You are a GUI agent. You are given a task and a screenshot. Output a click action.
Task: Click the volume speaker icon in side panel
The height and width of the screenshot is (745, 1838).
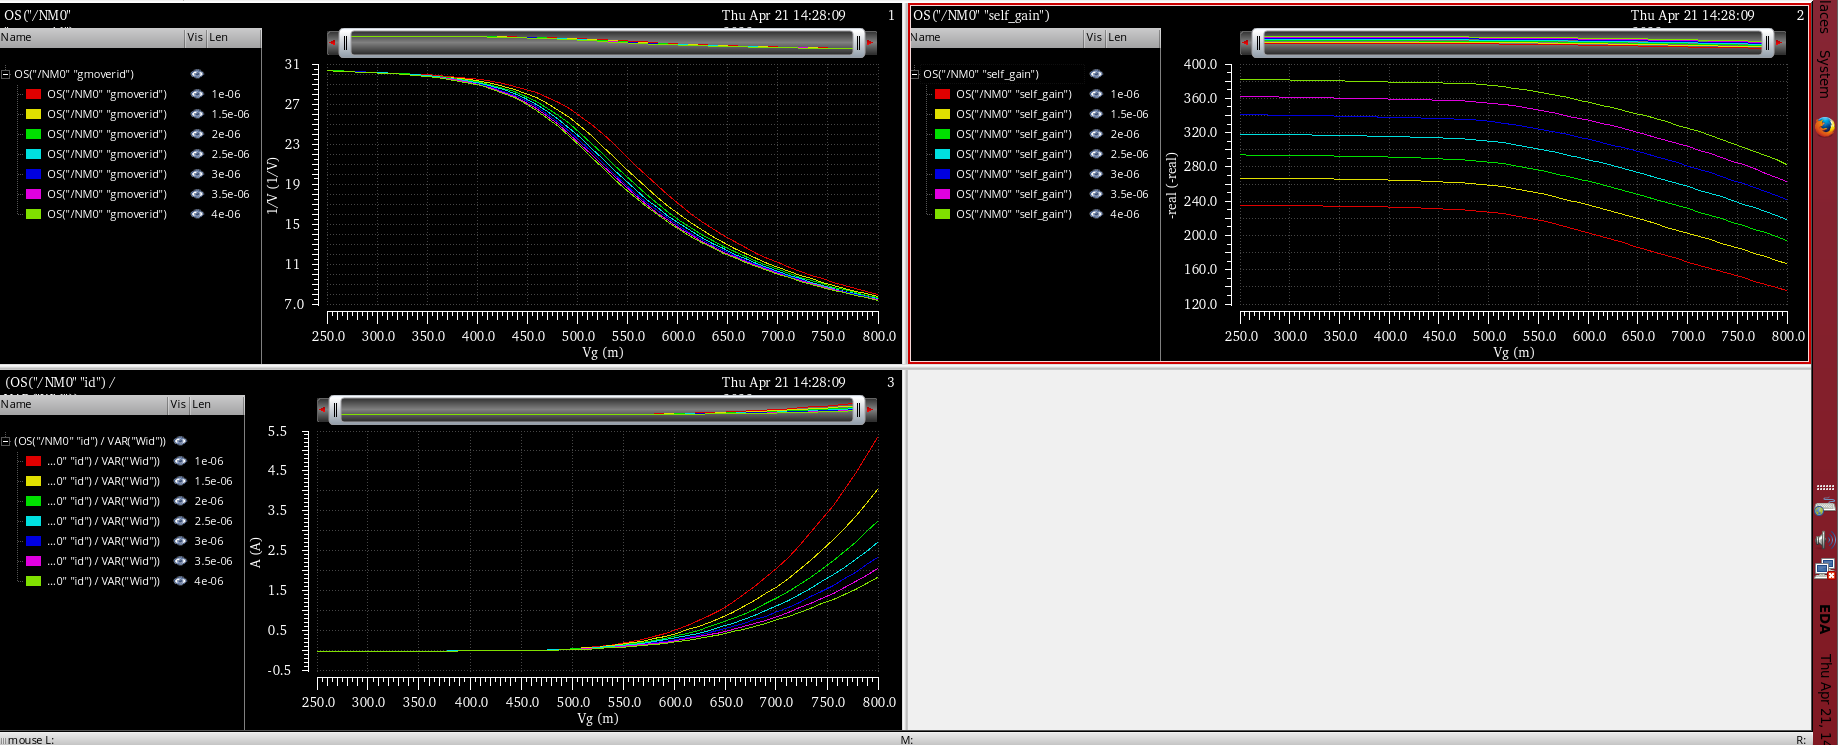(1825, 539)
